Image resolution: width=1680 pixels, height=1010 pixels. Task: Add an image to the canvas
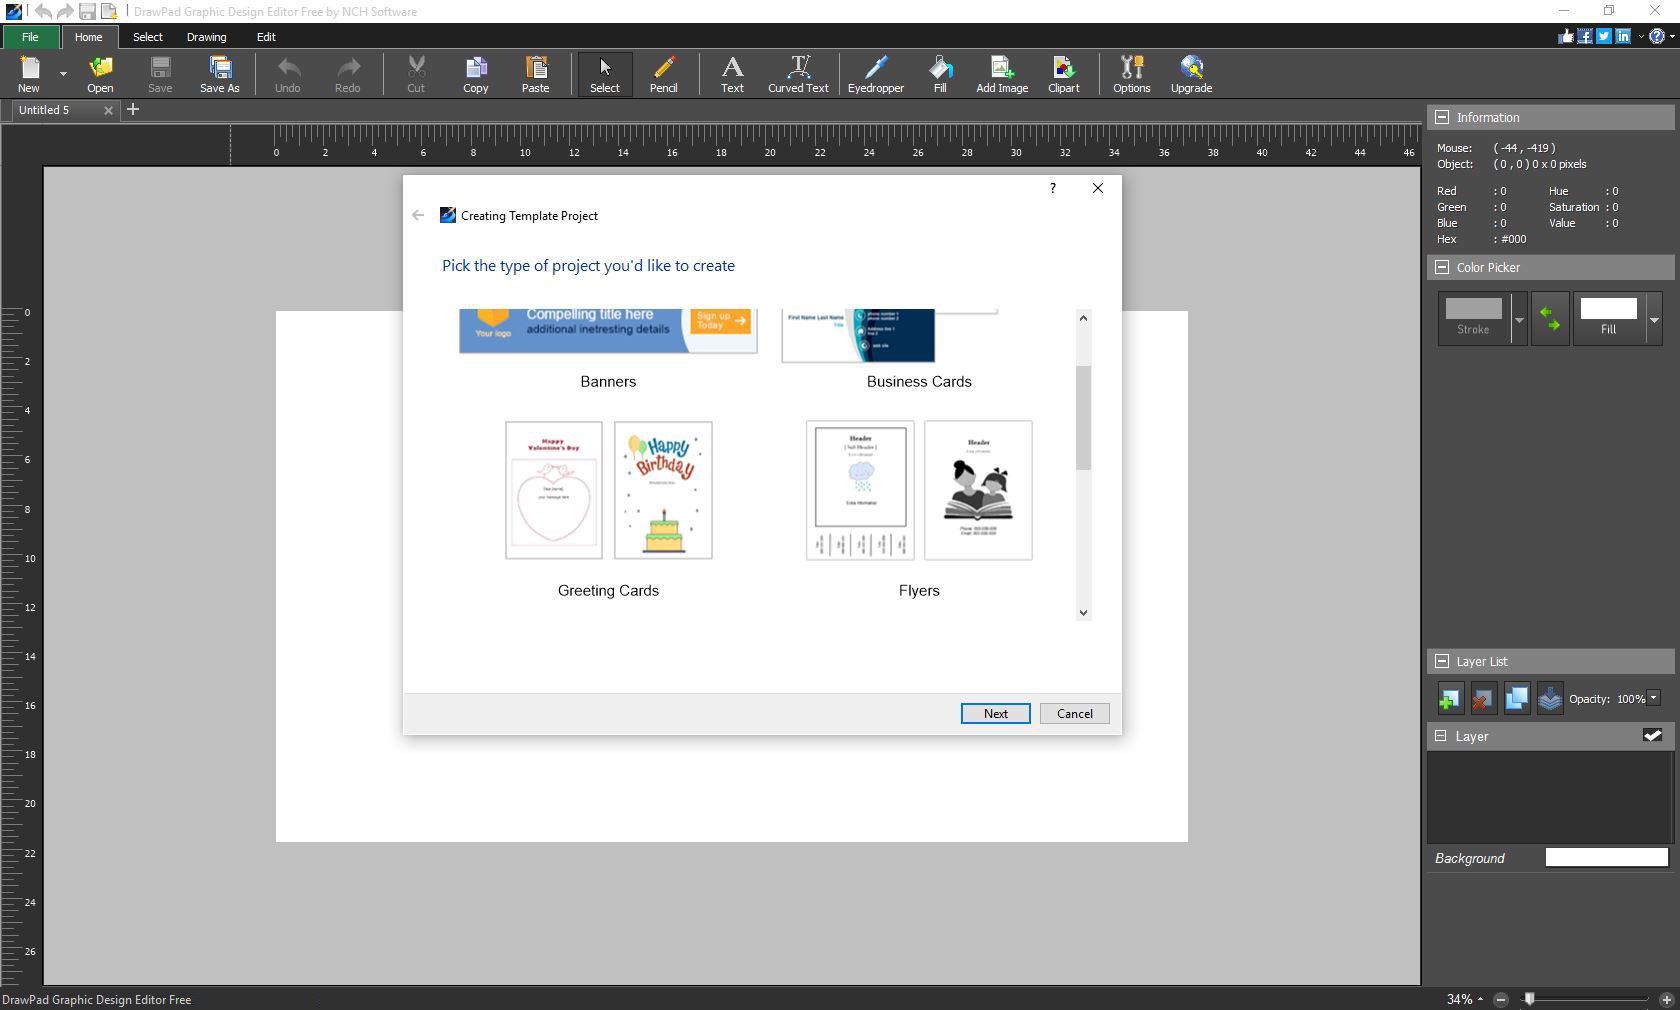point(1001,74)
